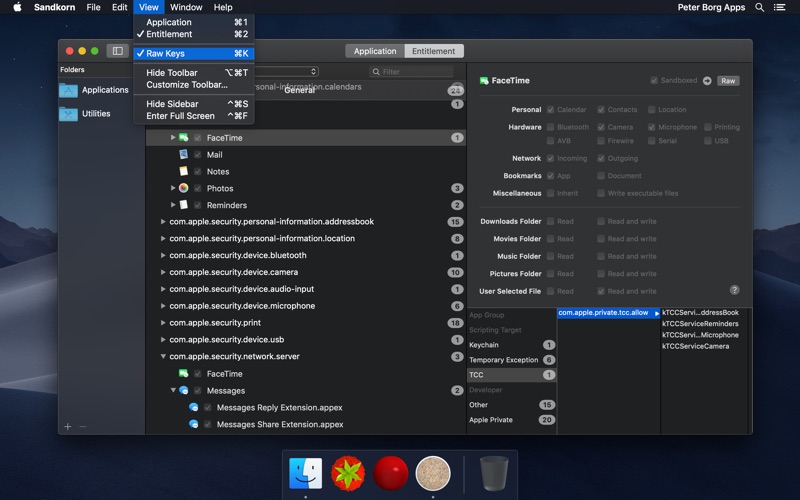Open the Apple menu

click(x=17, y=7)
